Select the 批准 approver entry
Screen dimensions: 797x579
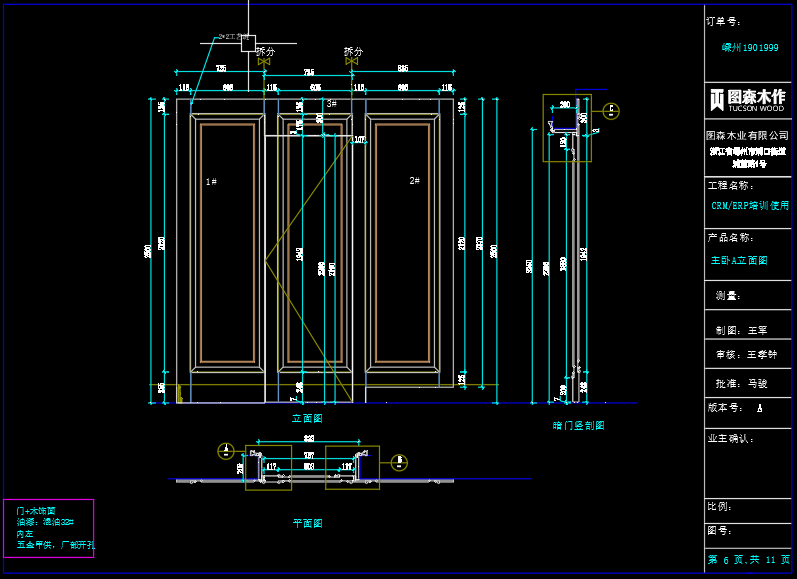742,384
